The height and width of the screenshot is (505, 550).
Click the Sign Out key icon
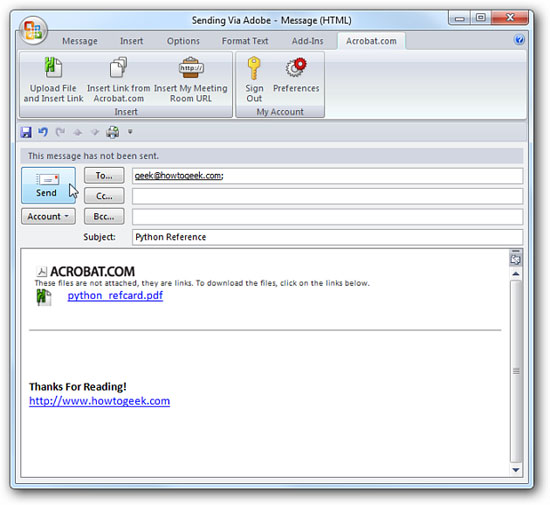coord(254,68)
